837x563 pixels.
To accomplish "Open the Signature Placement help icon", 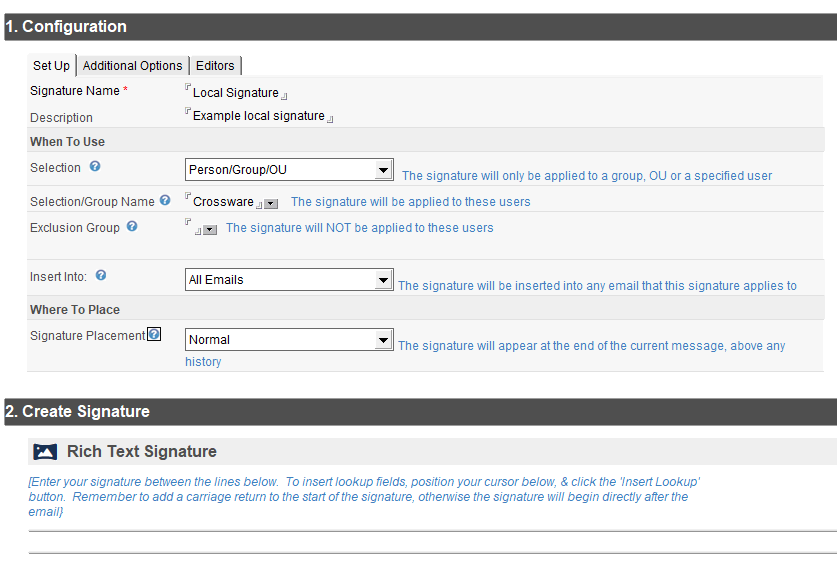I will click(x=154, y=335).
